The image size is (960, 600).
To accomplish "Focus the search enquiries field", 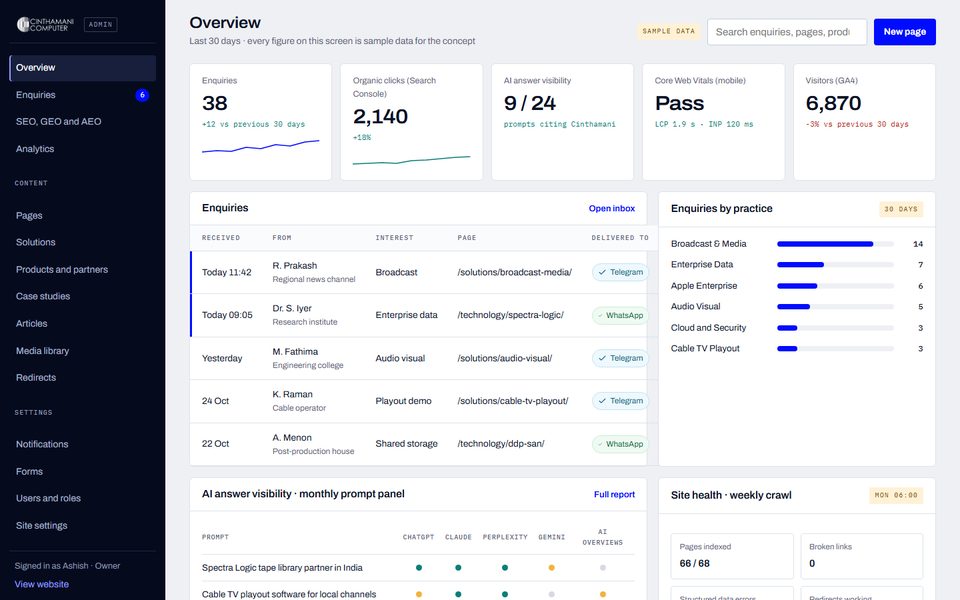I will click(787, 32).
